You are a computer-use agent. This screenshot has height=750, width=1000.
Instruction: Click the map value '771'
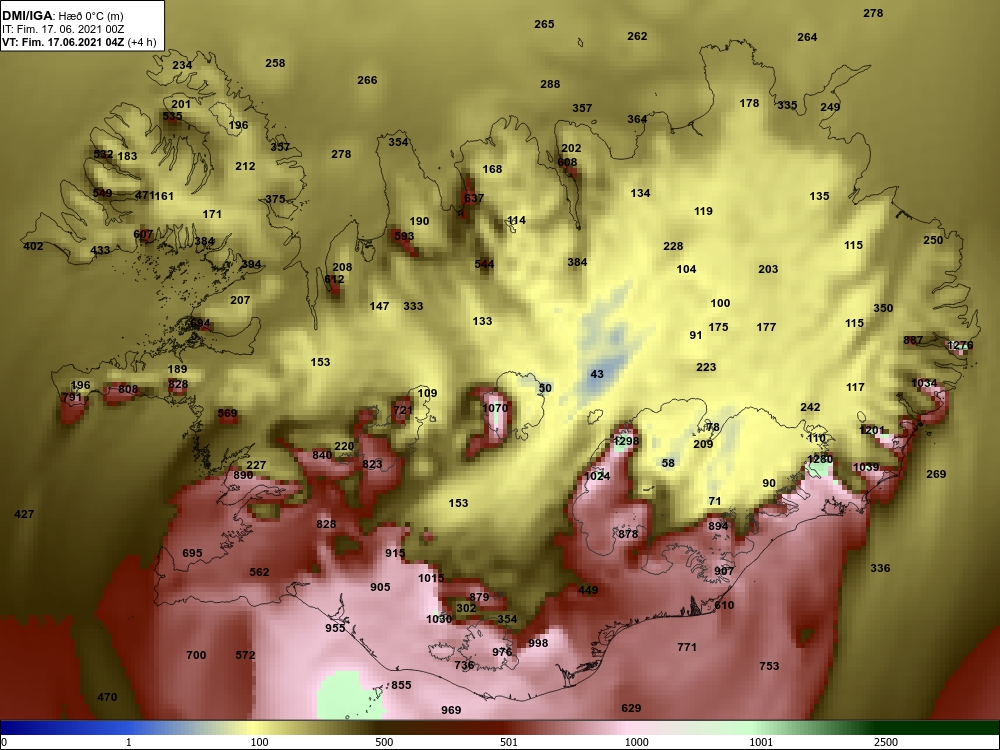(687, 647)
